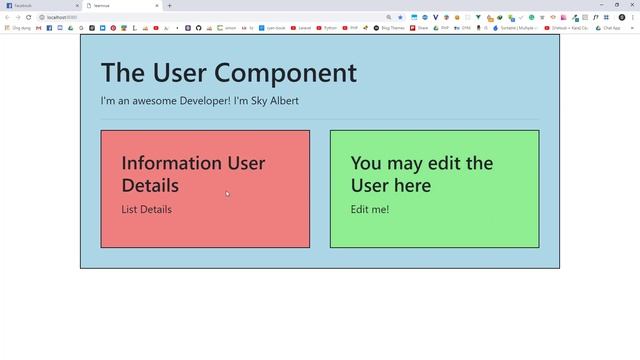Screen dimensions: 640x360
Task: Open the Python YouTube bookmark
Action: coord(327,28)
